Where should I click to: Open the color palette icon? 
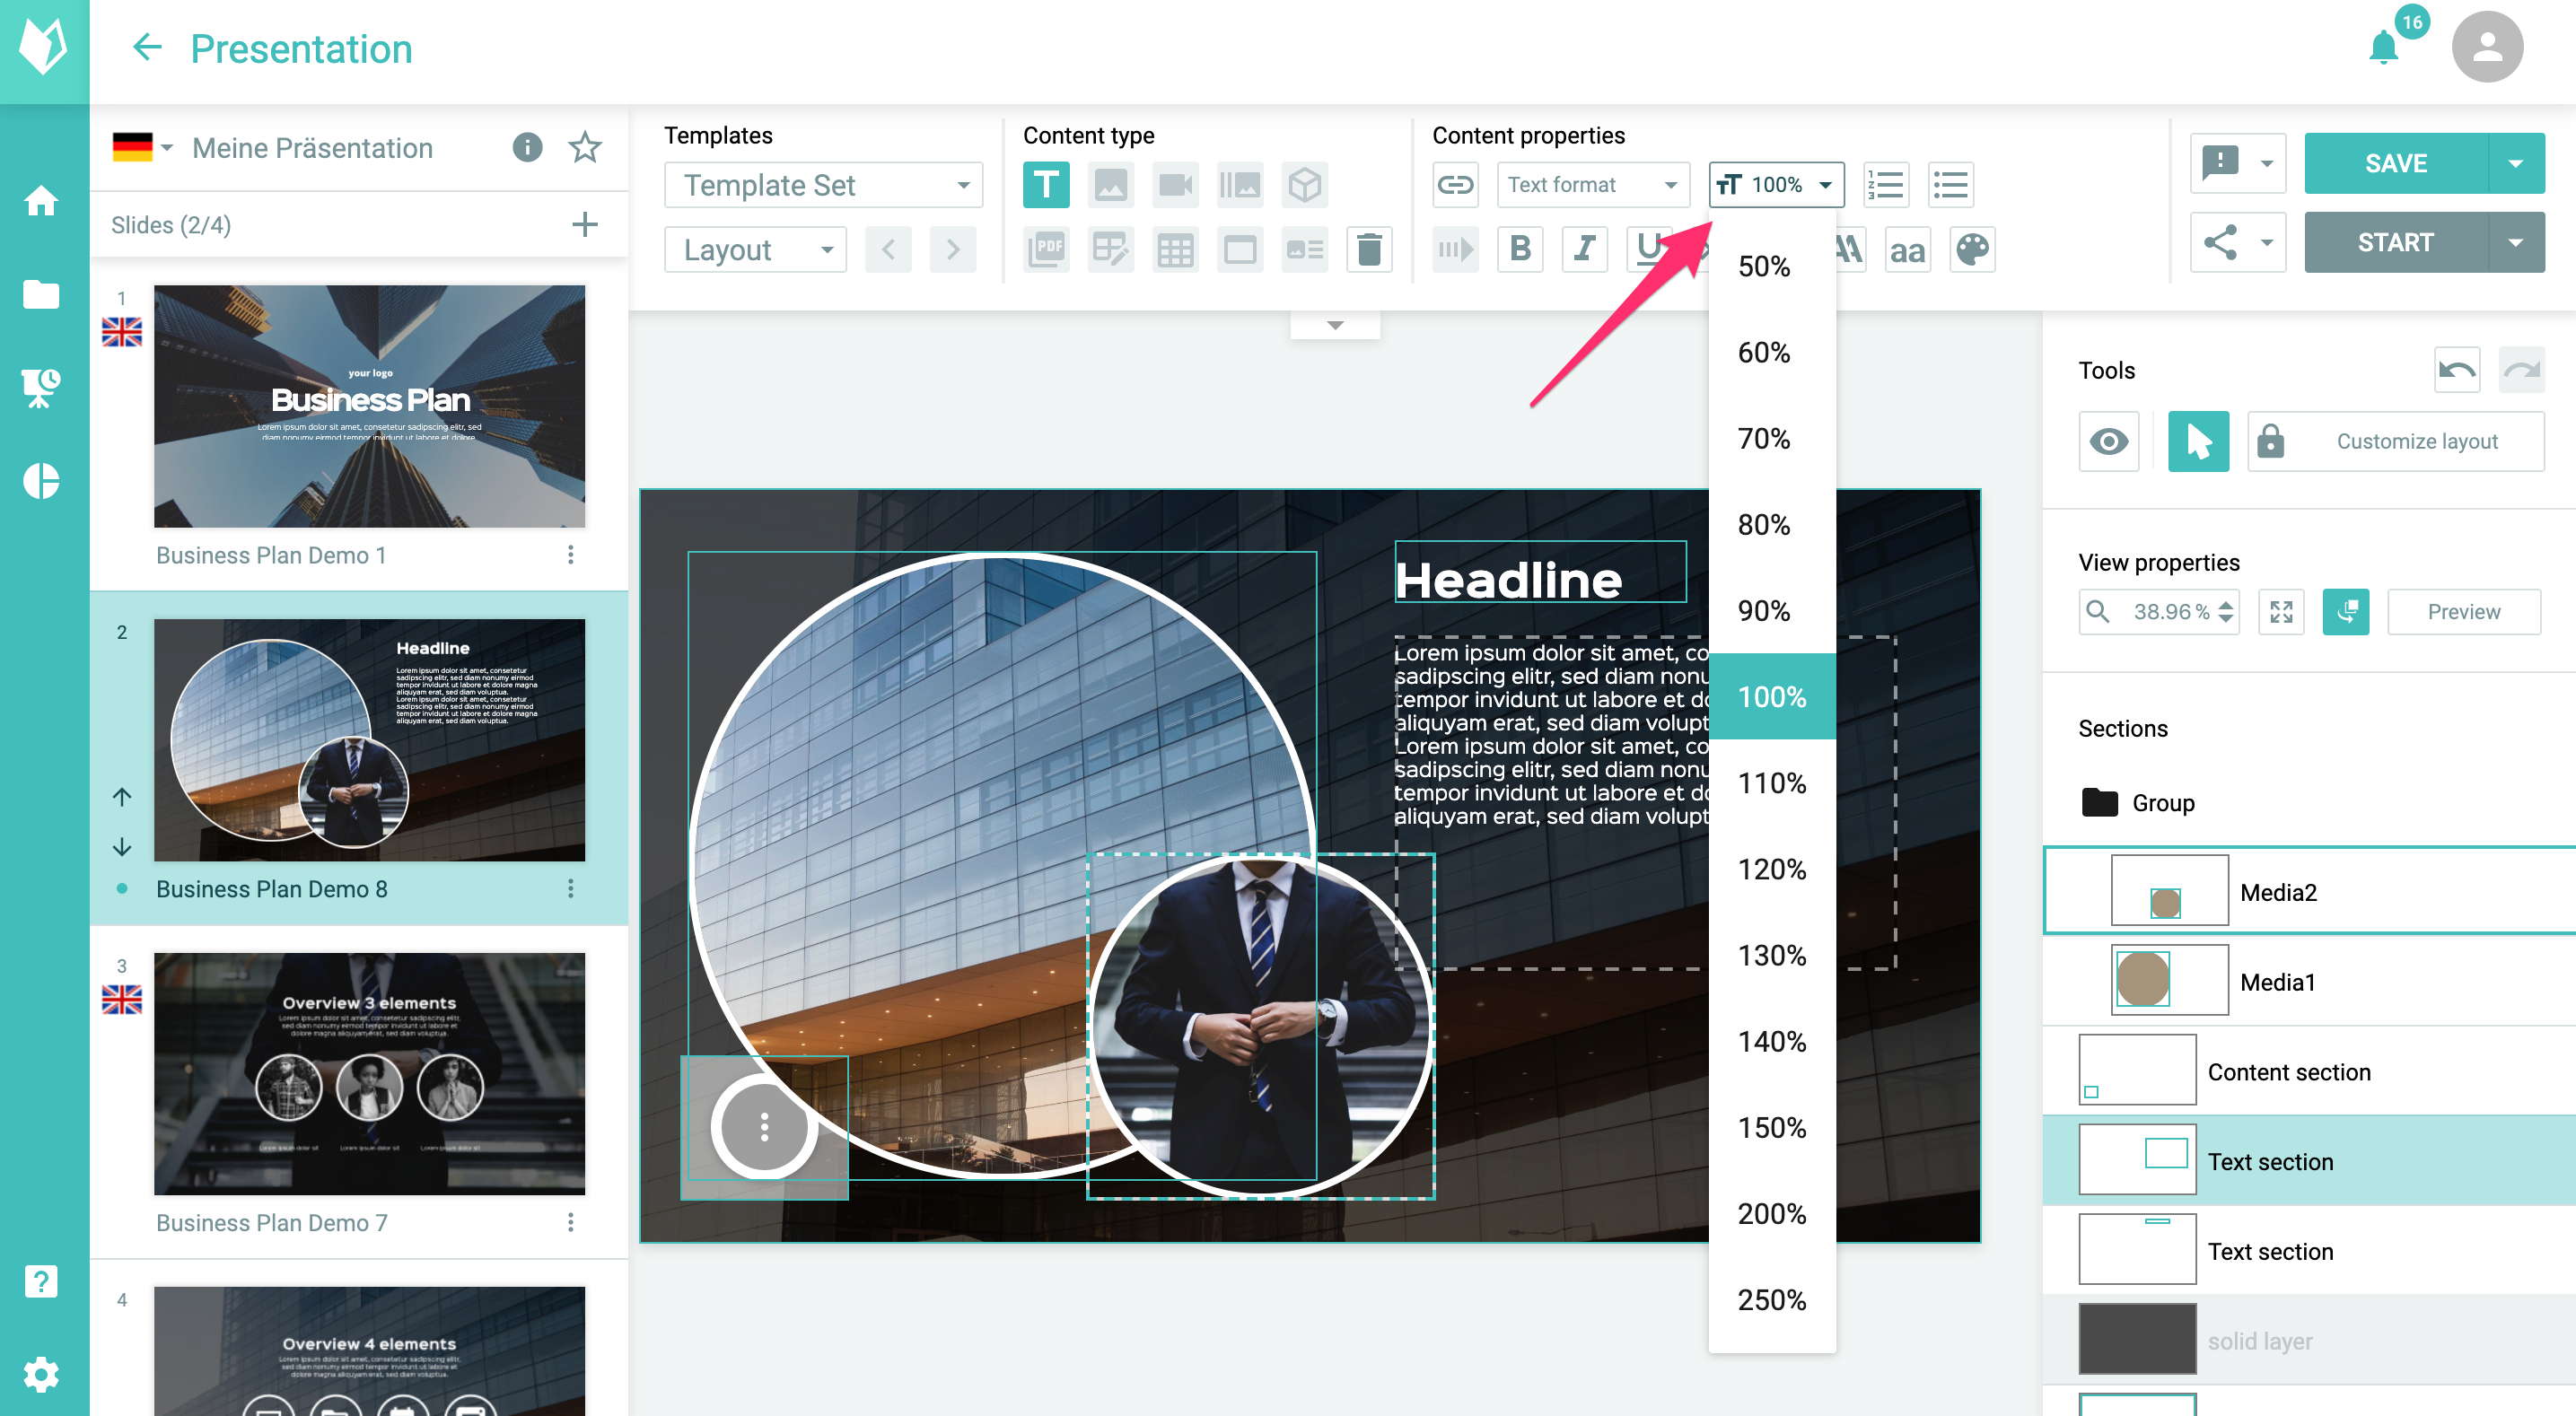(1972, 249)
